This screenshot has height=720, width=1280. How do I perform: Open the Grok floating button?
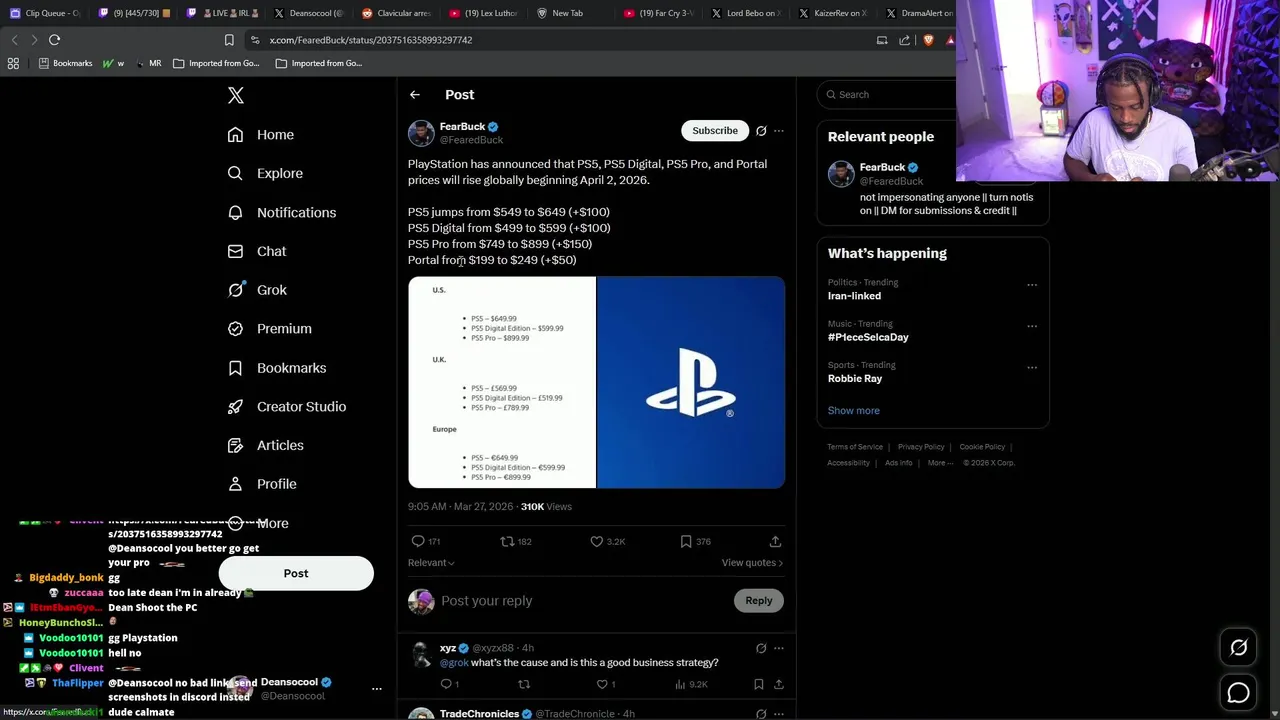pos(1238,648)
